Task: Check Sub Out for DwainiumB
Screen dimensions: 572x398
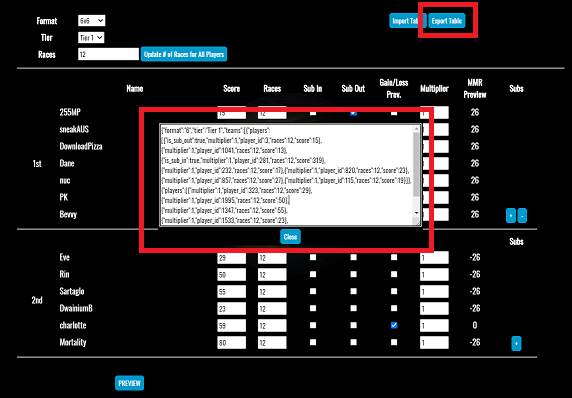Action: (x=353, y=308)
